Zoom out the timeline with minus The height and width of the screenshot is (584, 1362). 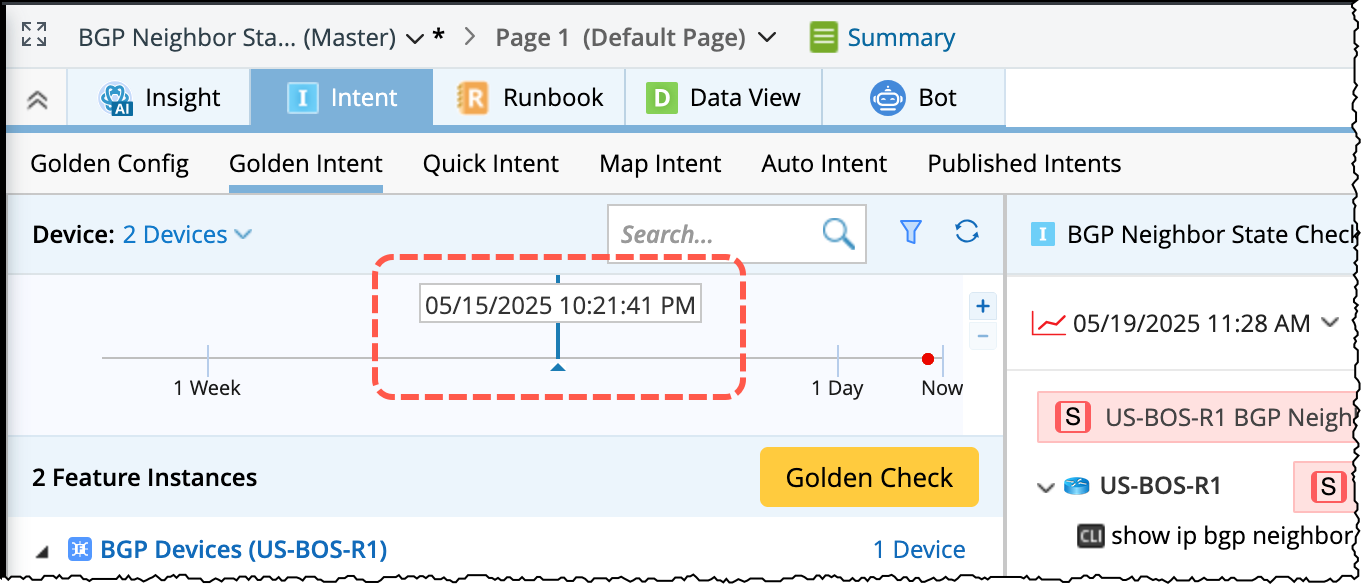[983, 336]
